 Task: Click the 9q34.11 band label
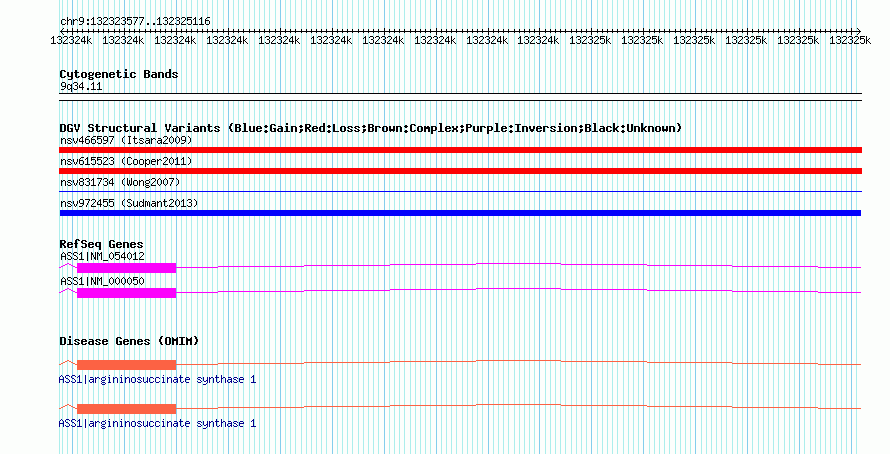coord(81,86)
